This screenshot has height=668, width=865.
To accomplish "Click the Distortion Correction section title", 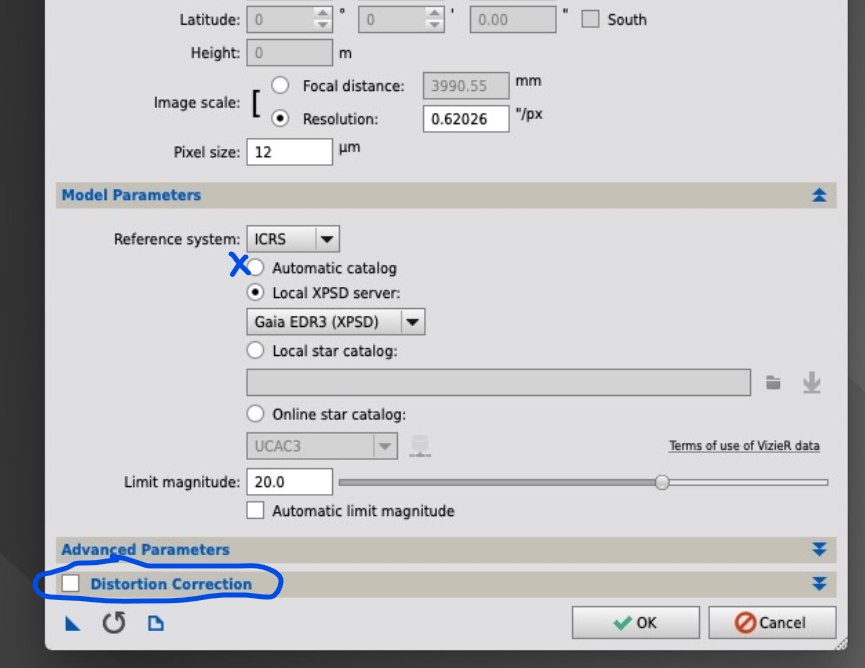I will coord(171,584).
